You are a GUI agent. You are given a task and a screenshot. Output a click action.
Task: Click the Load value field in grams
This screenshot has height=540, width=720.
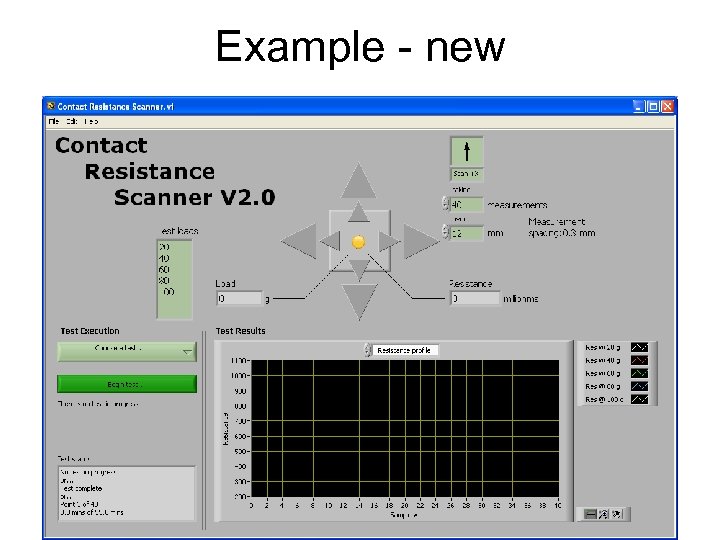click(x=239, y=298)
